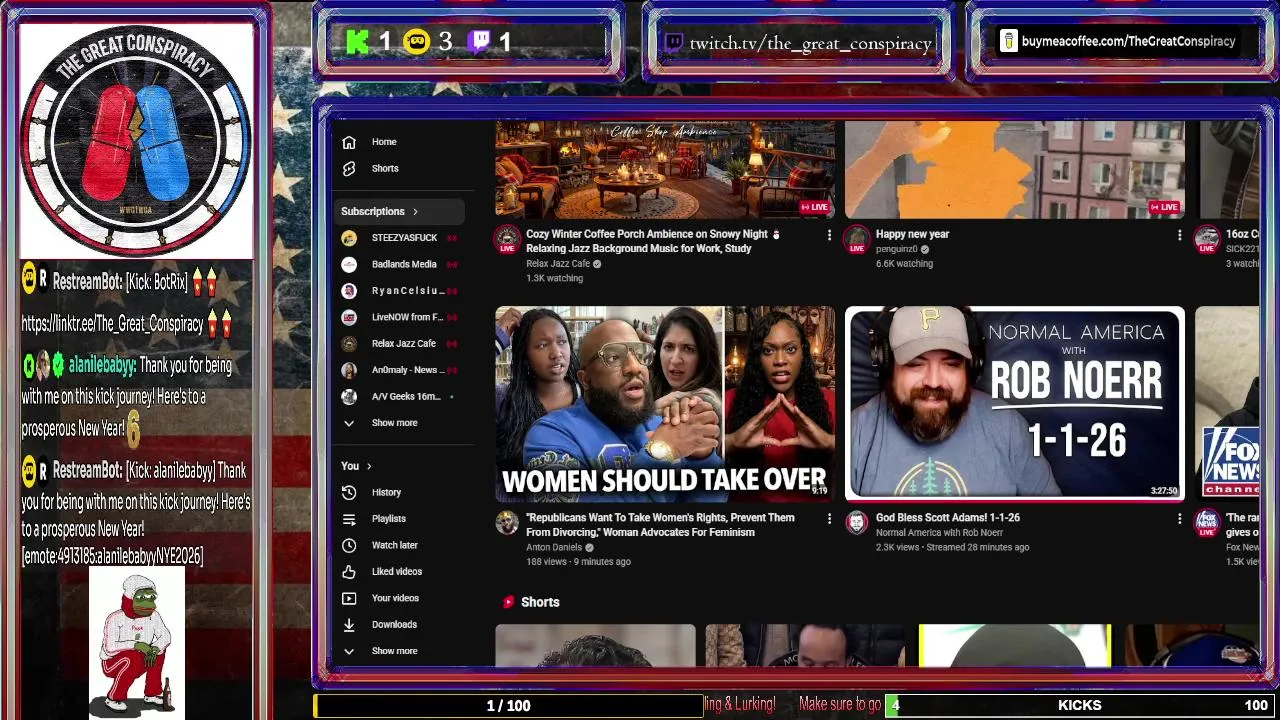The image size is (1280, 720).
Task: Select Badlands Media channel avatar
Action: pos(349,264)
